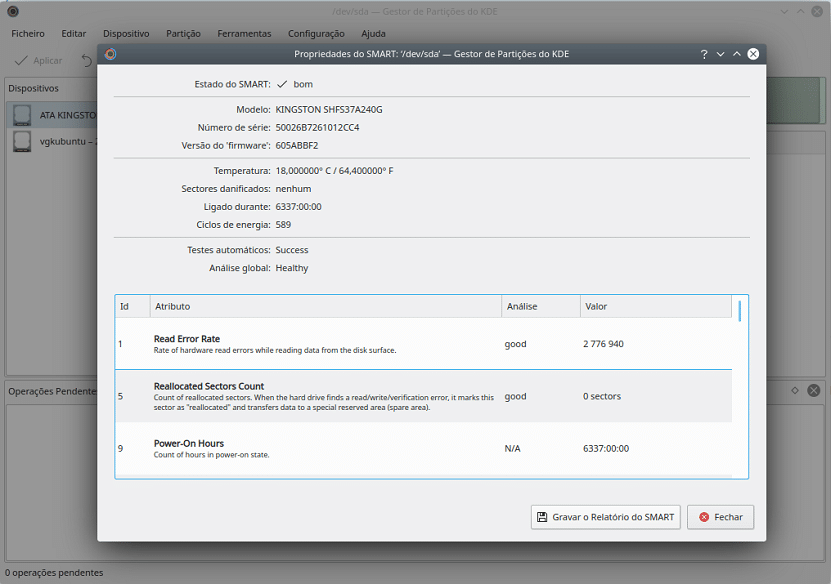Open the Editar menu
The width and height of the screenshot is (831, 584).
(74, 33)
